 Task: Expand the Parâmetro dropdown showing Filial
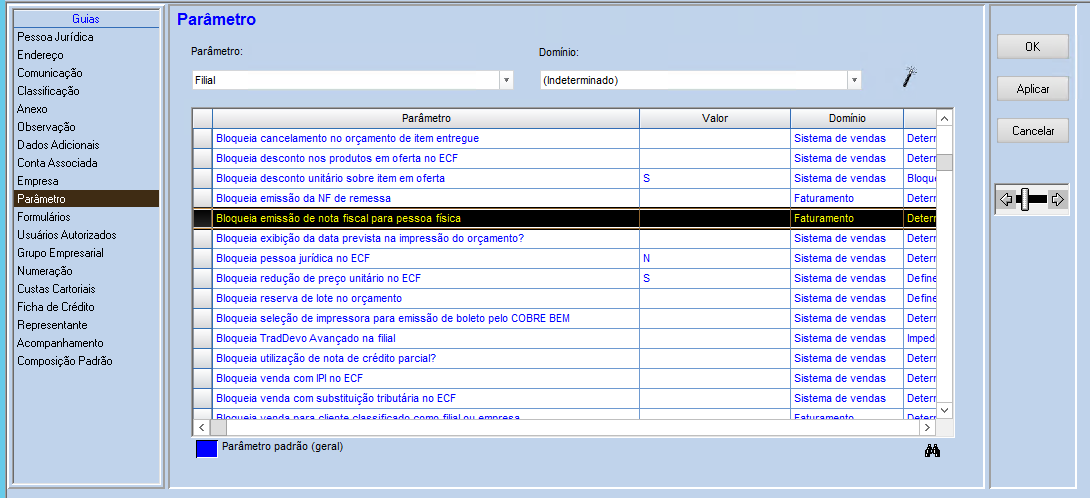click(x=505, y=80)
